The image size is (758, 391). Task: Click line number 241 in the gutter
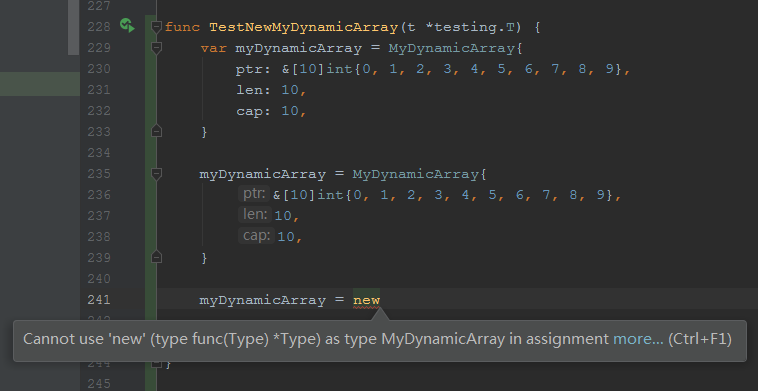point(99,300)
